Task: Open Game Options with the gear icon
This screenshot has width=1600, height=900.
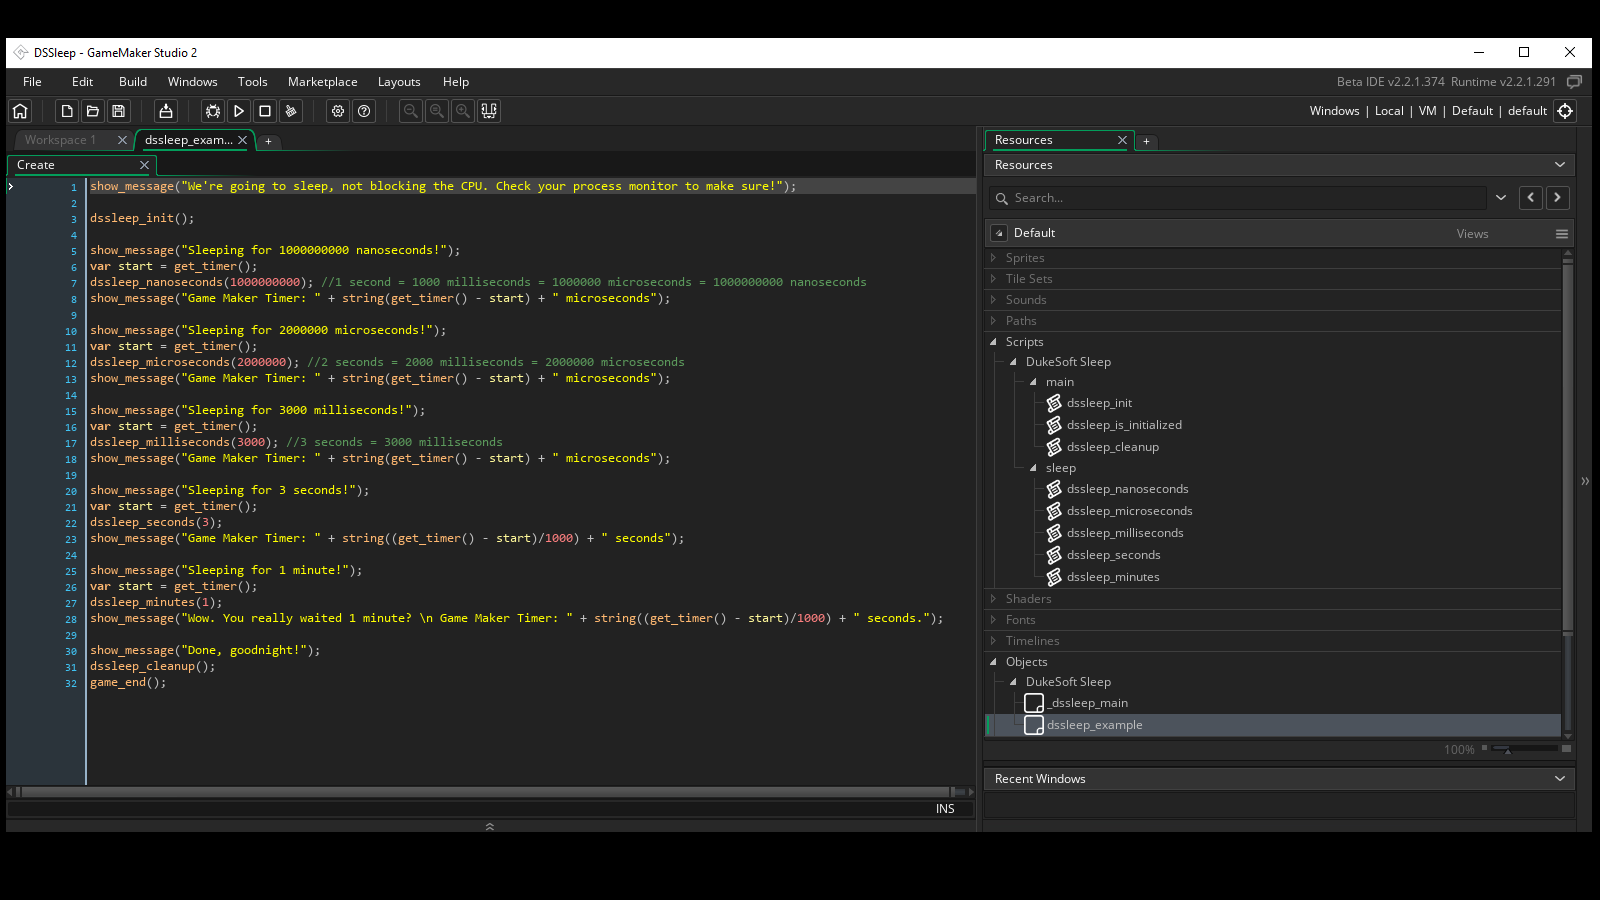Action: 338,111
